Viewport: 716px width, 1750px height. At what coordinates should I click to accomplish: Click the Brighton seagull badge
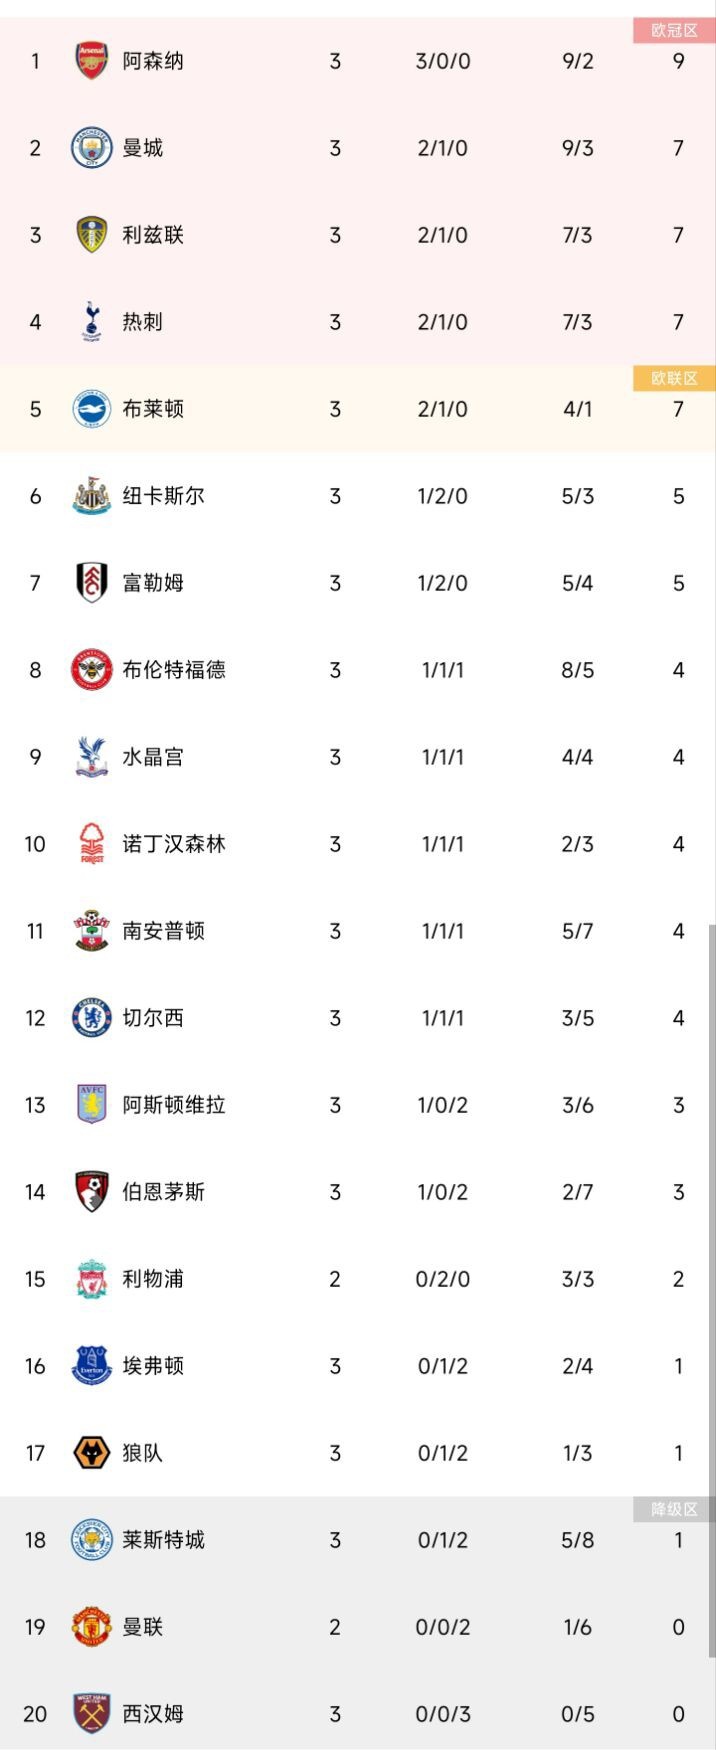(x=92, y=409)
